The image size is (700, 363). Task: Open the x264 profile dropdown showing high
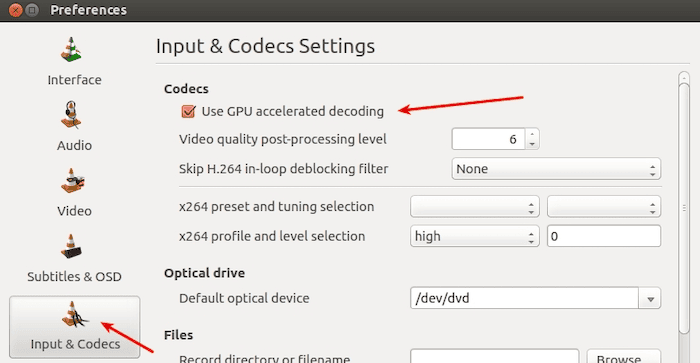point(475,236)
